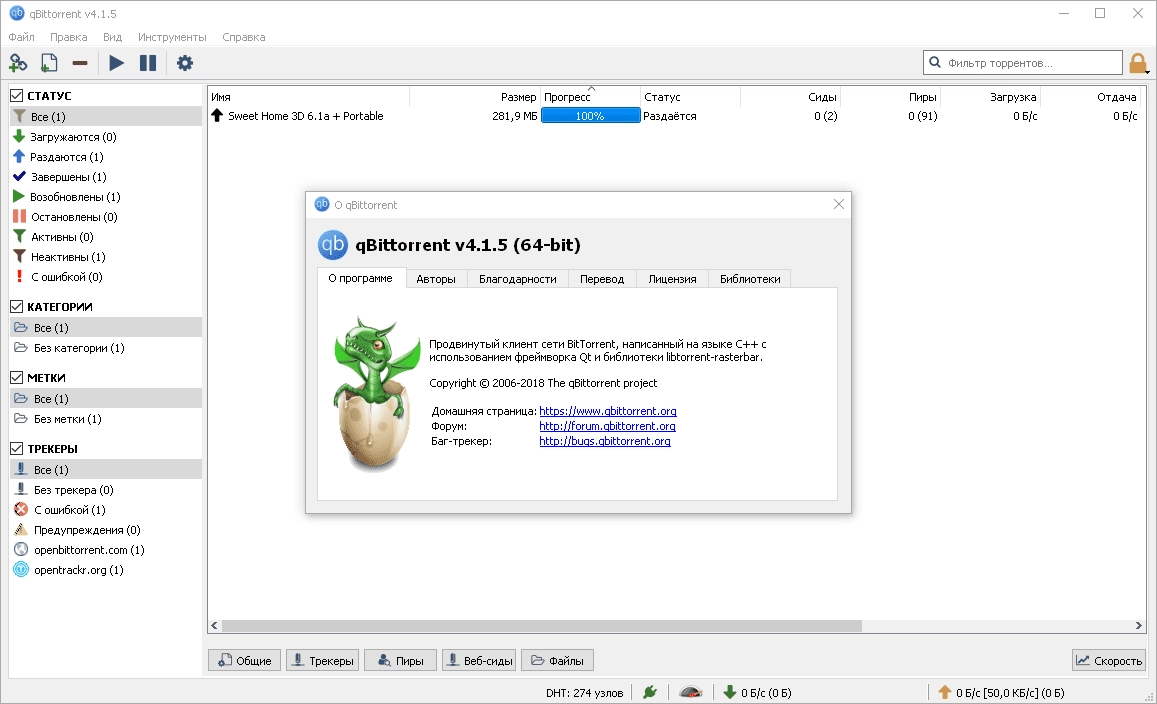Toggle the СТАТУС section checkbox

point(16,95)
